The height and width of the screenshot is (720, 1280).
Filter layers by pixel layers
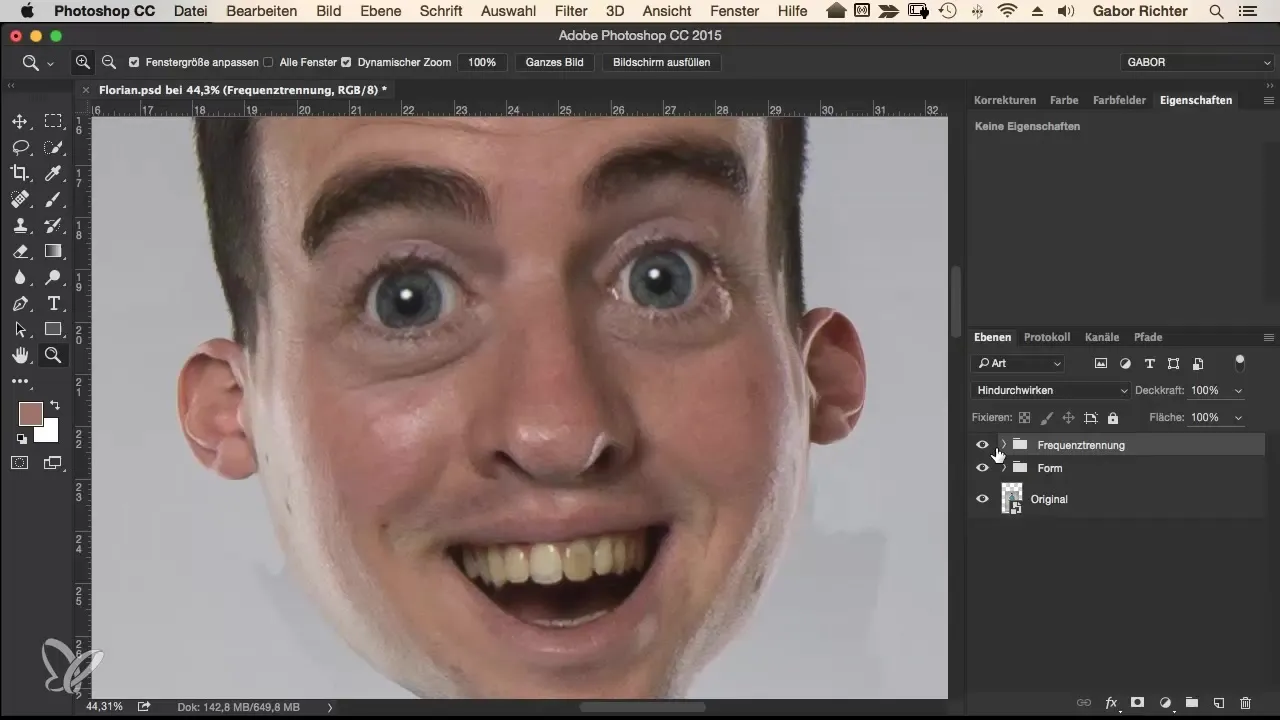[x=1101, y=364]
